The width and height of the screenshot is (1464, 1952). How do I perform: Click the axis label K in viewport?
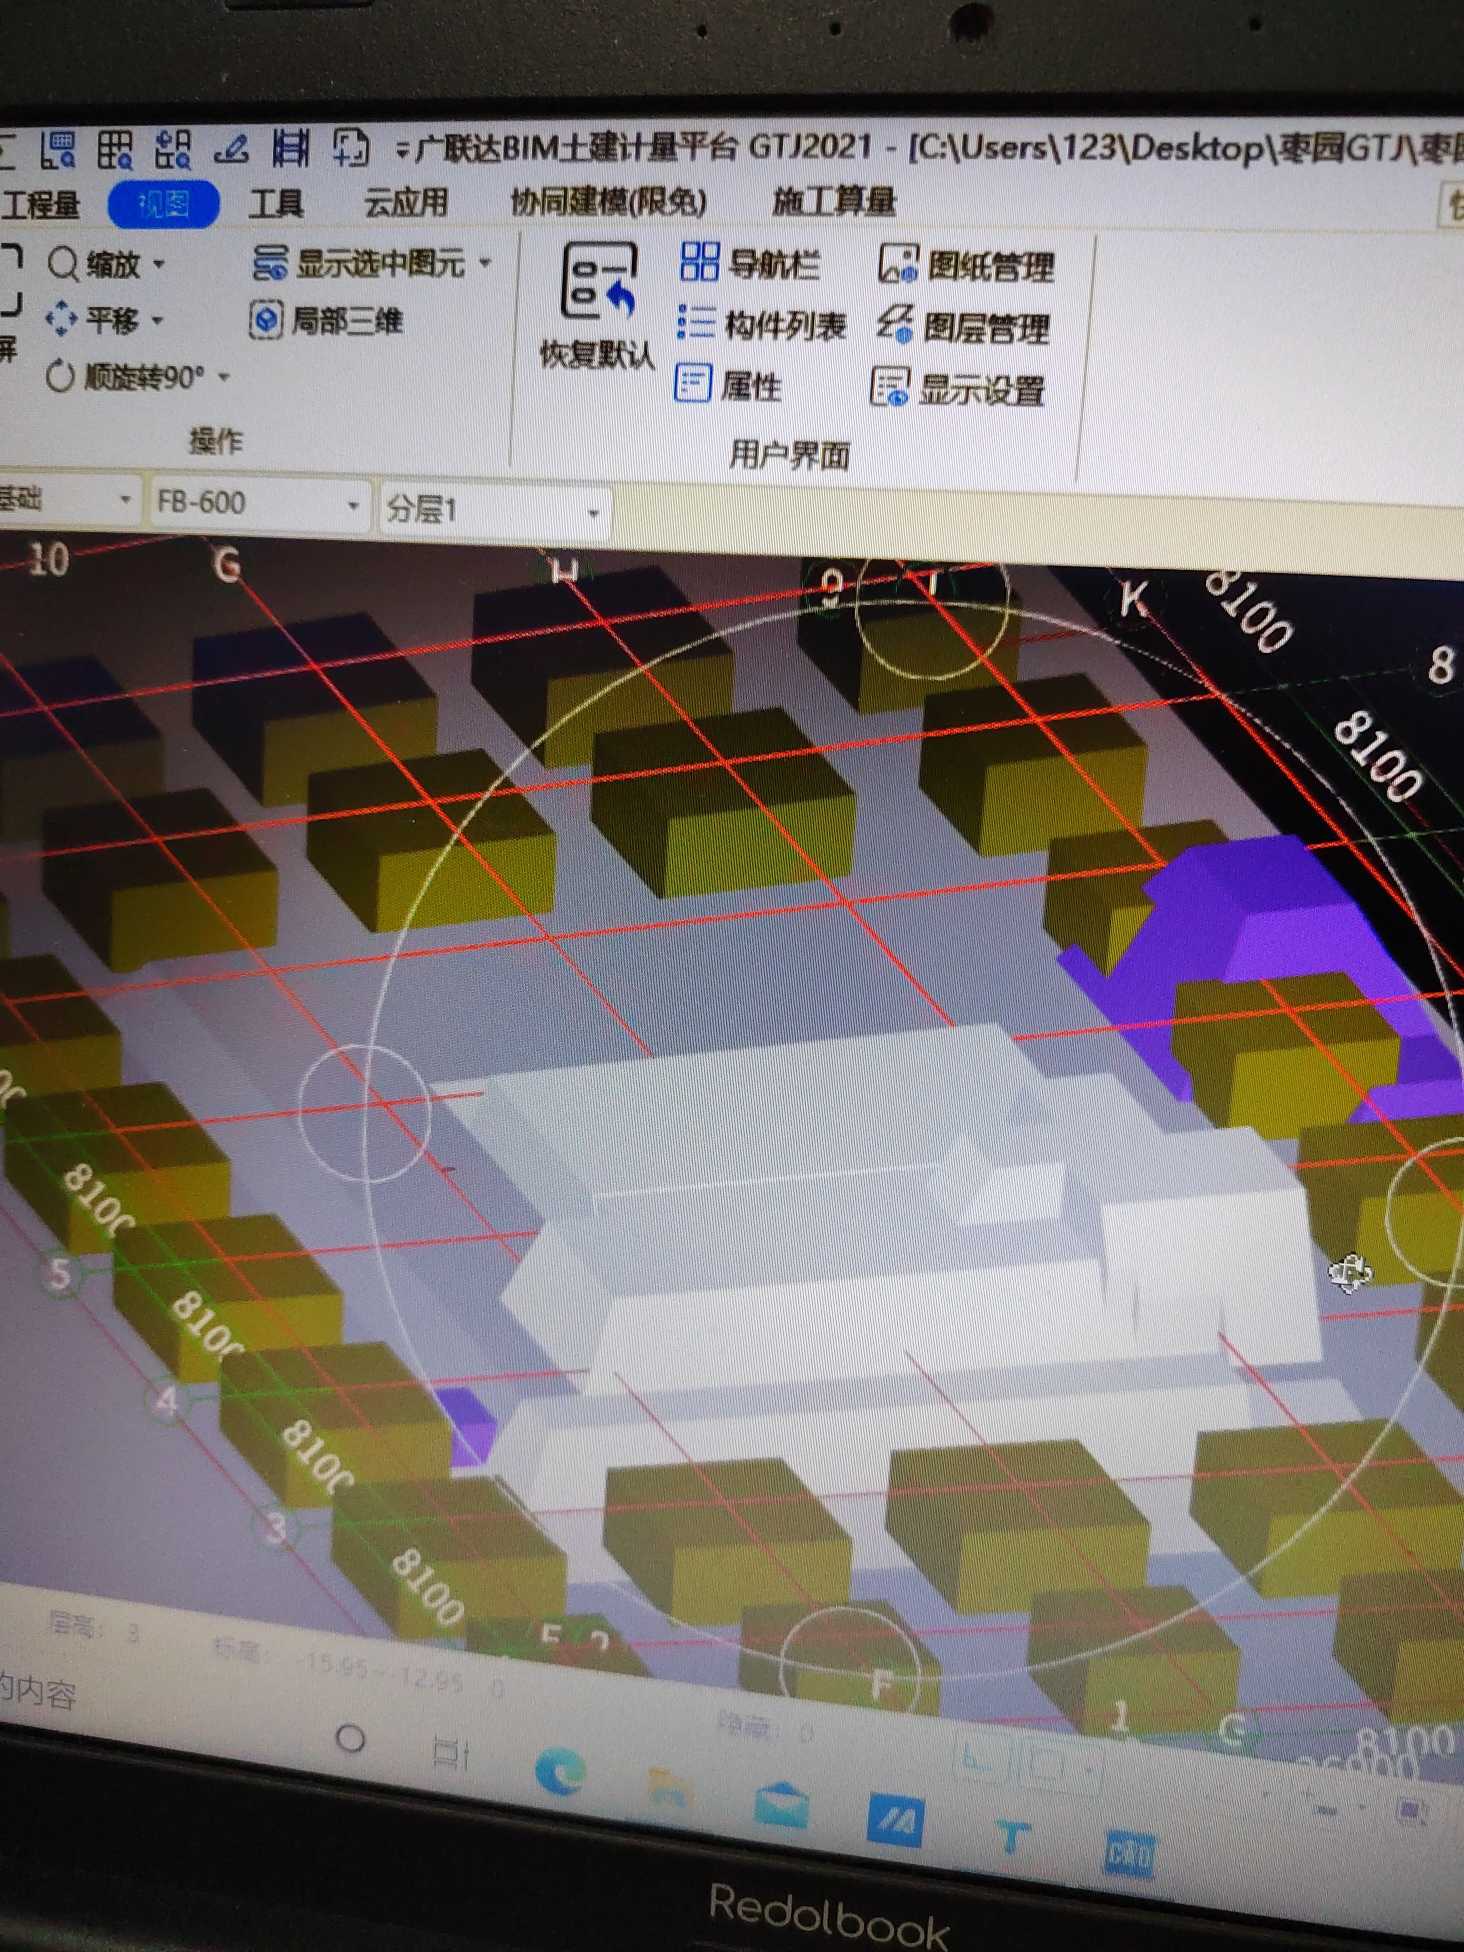1133,599
